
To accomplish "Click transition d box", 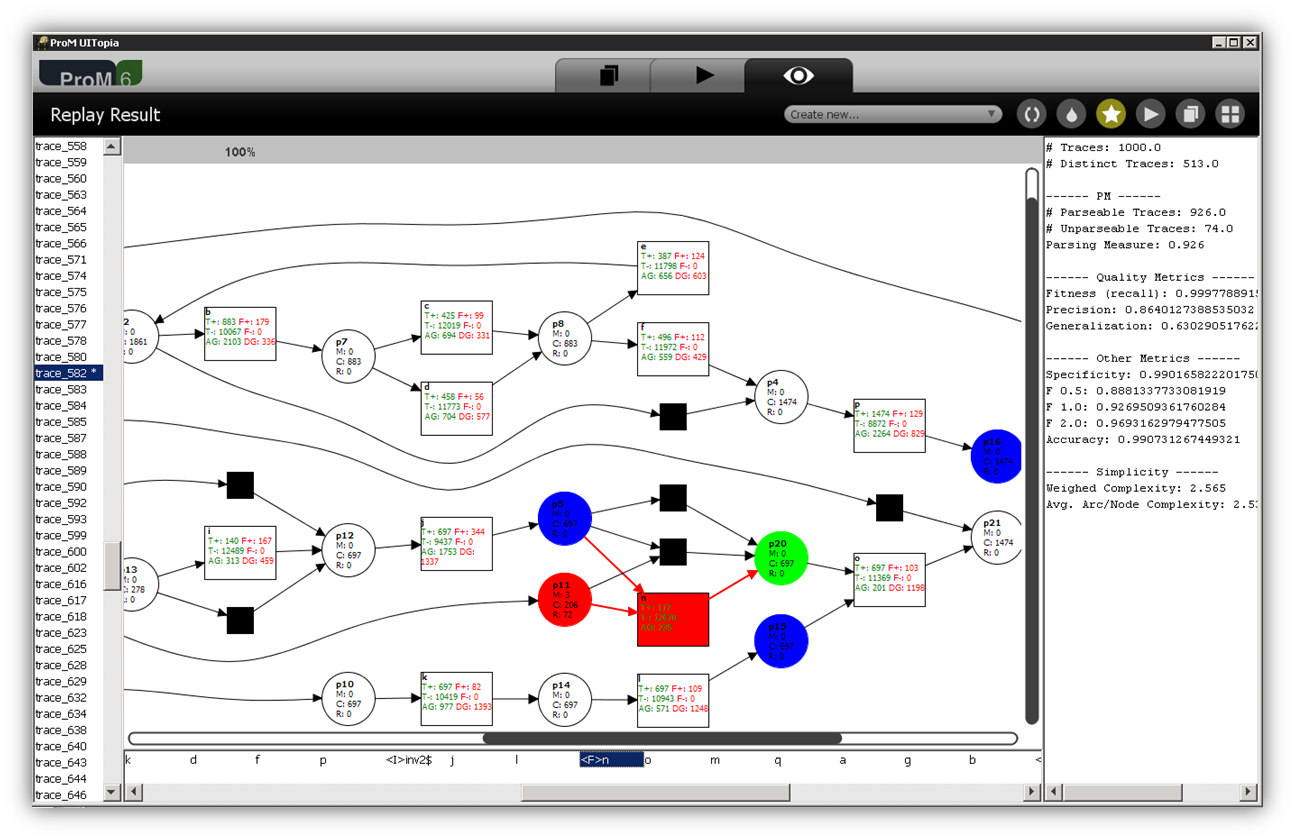I will click(x=456, y=408).
